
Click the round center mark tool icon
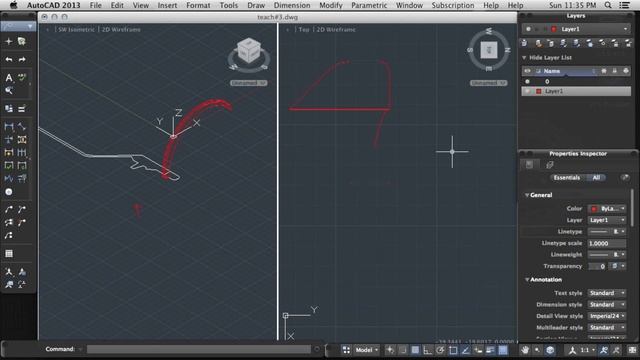click(x=9, y=191)
